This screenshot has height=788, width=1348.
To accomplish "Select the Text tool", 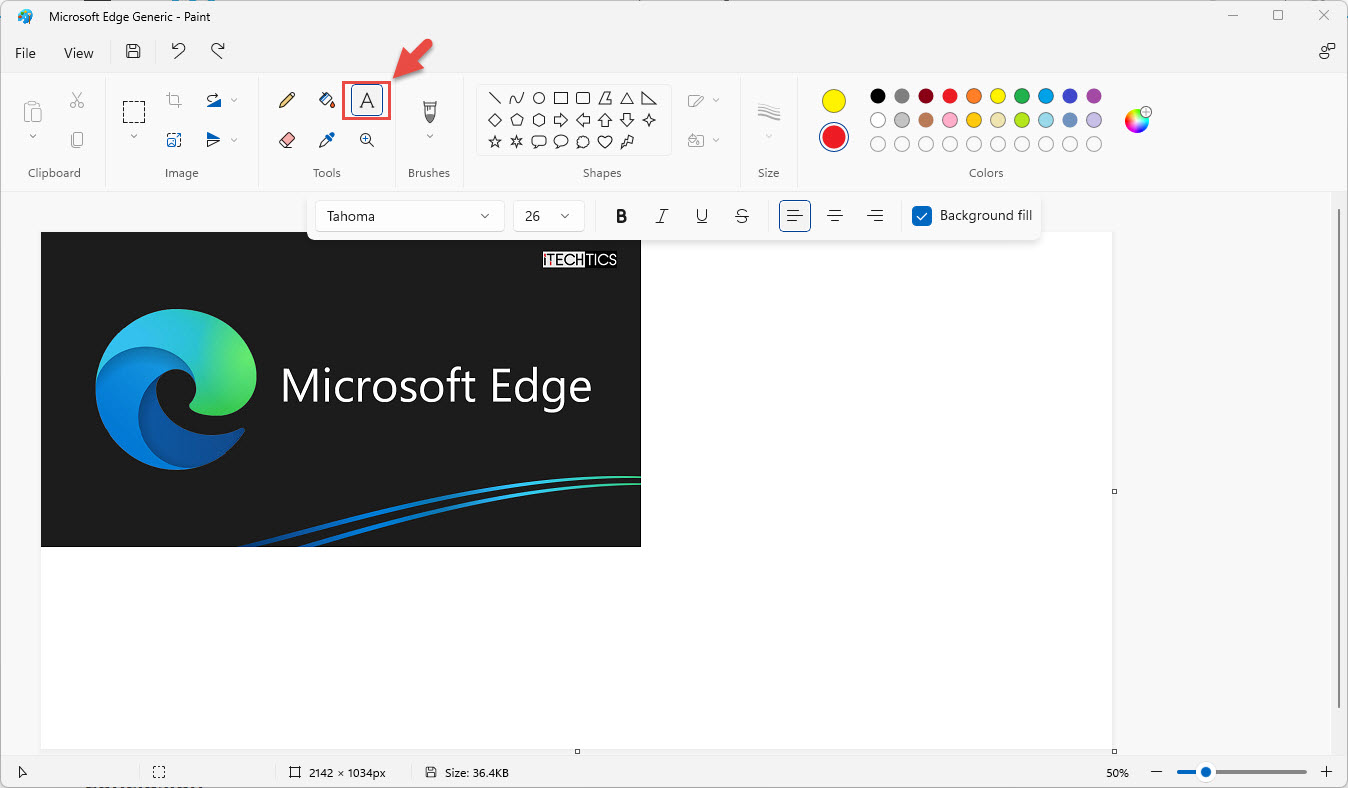I will [367, 100].
